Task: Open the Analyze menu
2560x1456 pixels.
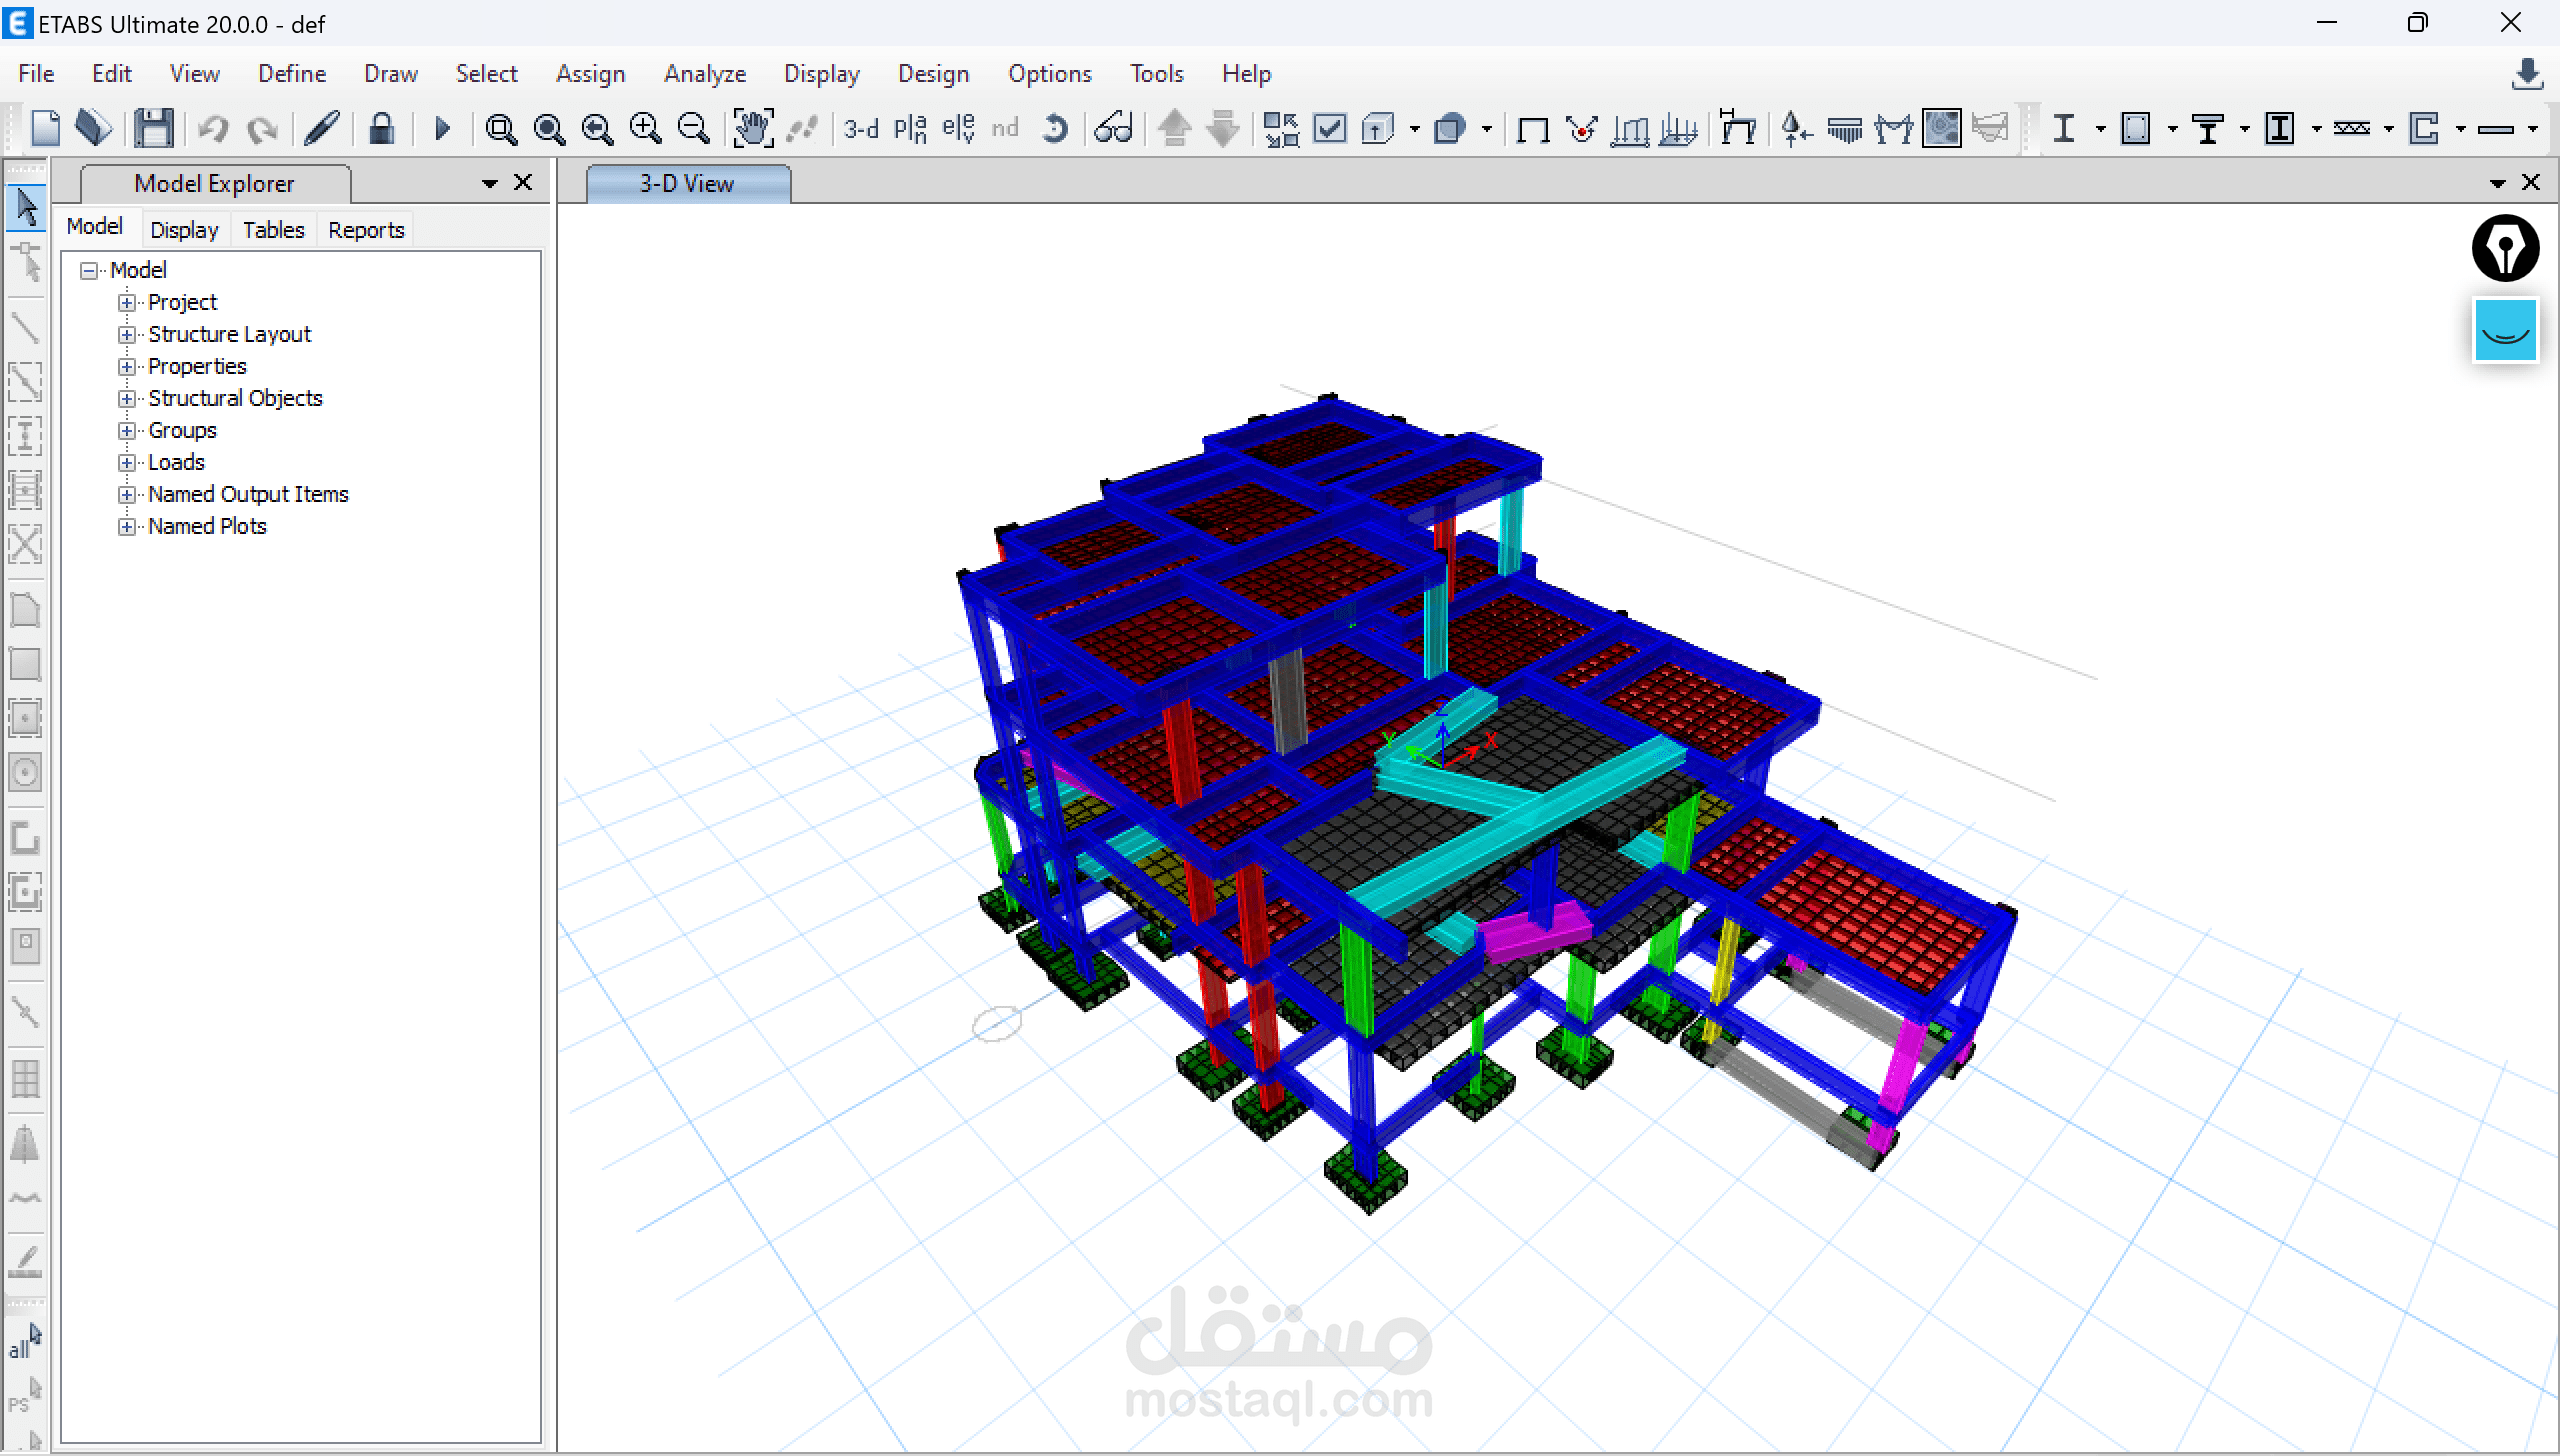Action: point(704,74)
